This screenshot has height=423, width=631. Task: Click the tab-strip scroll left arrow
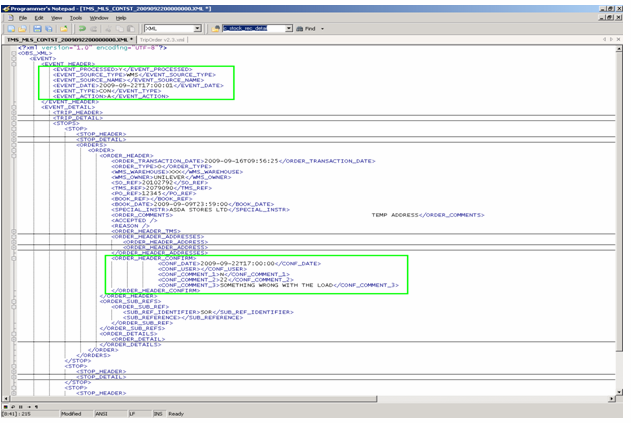click(604, 39)
